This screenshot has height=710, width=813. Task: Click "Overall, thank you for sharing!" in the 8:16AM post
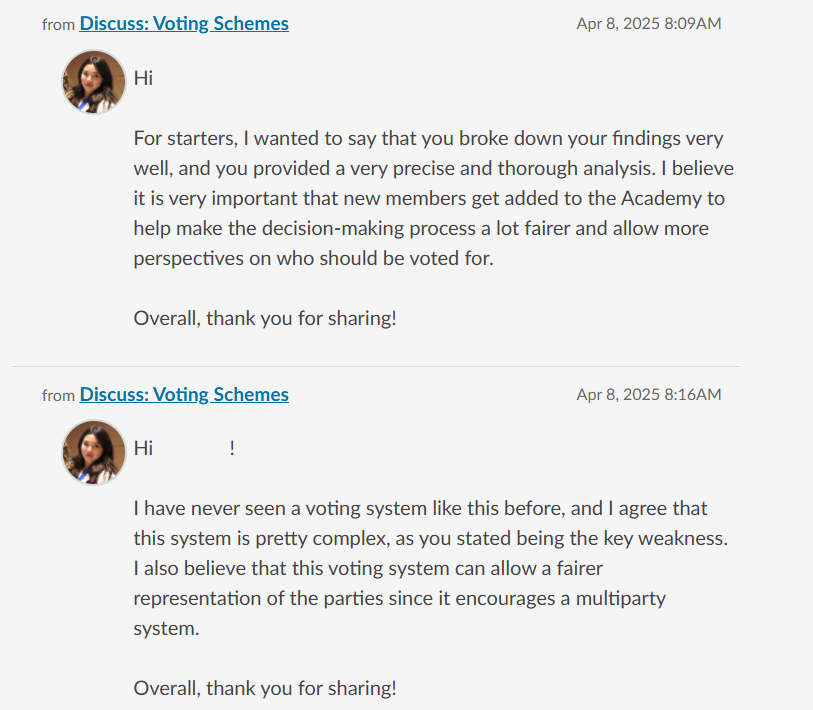click(x=265, y=688)
